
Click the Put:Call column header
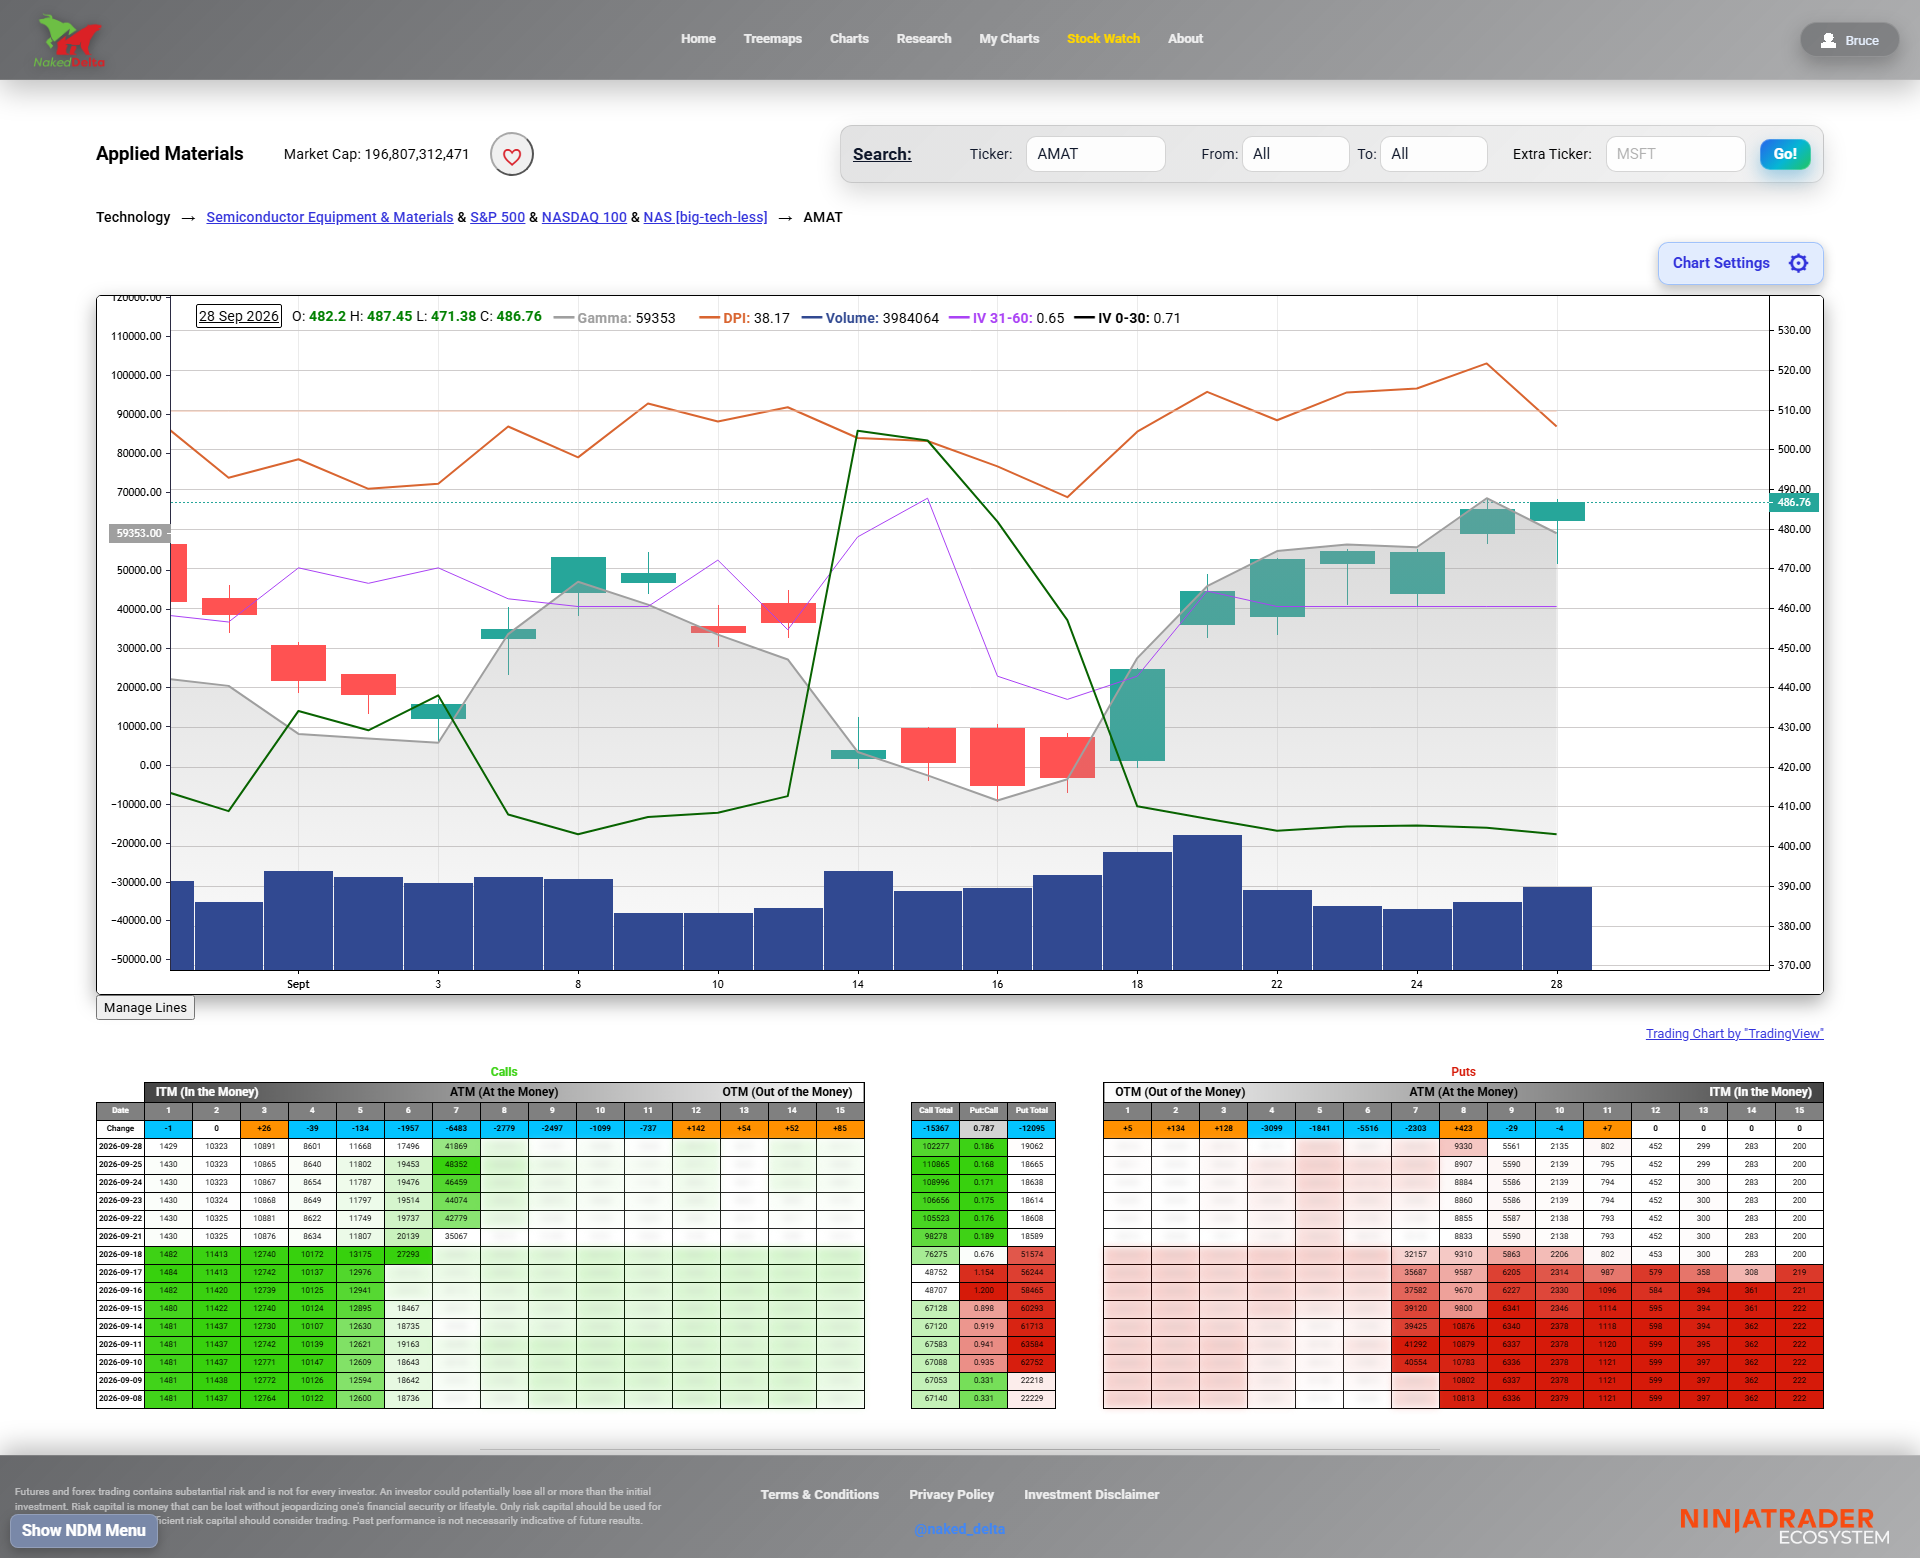pyautogui.click(x=983, y=1111)
